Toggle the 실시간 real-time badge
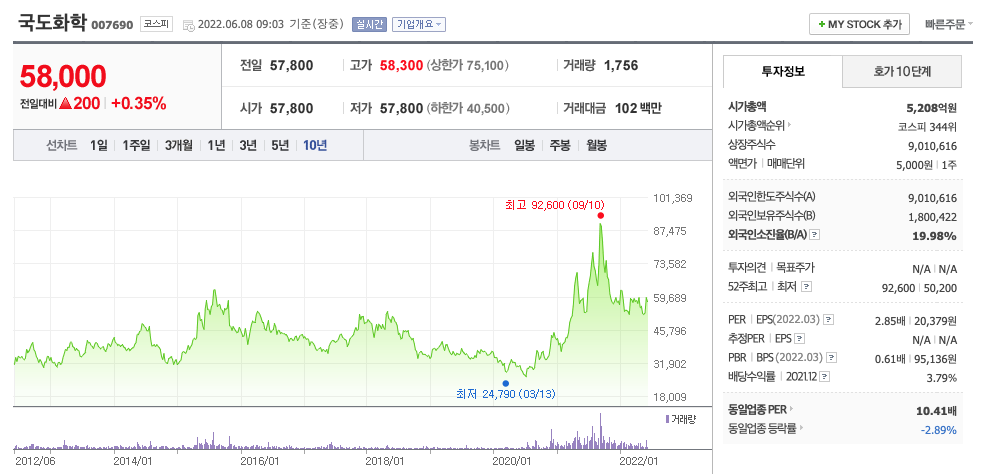 coord(369,24)
